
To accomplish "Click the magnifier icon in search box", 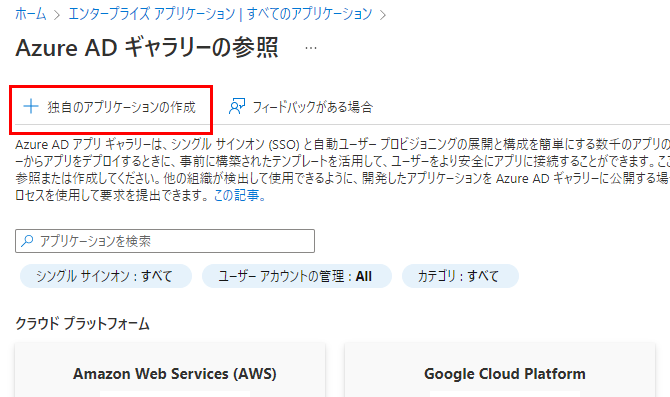I will pos(27,241).
